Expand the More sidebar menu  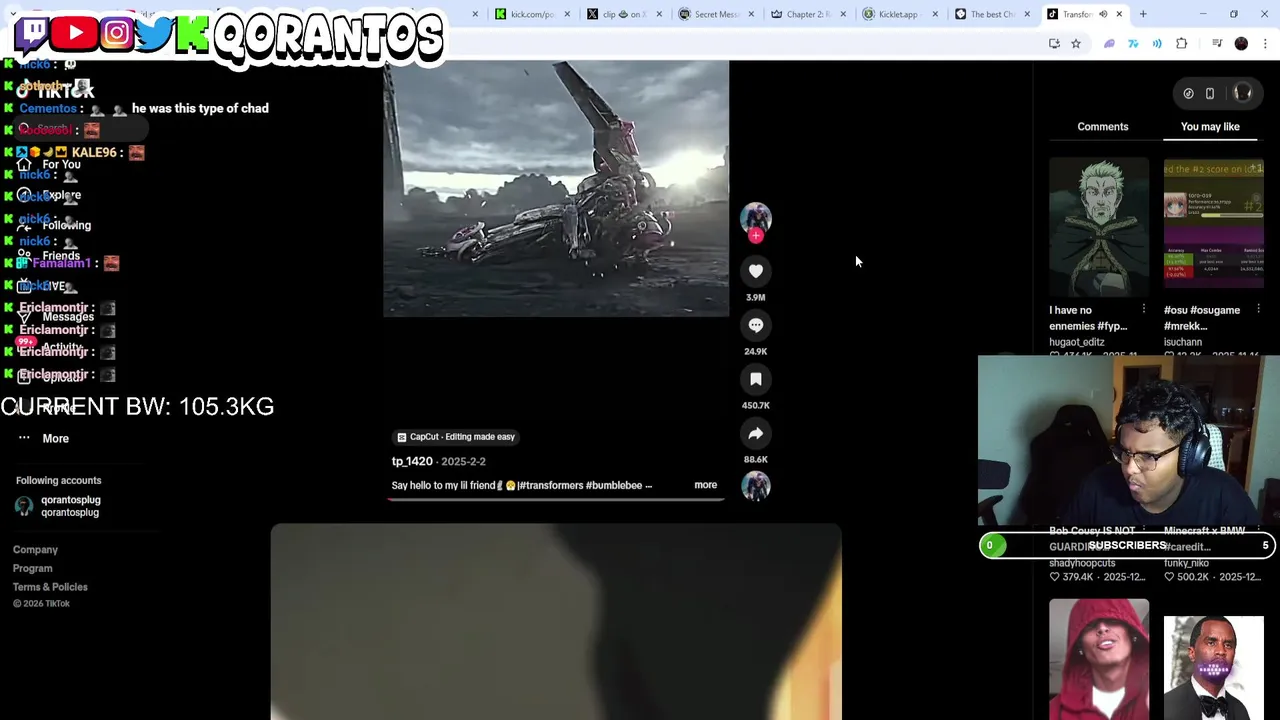pos(55,438)
